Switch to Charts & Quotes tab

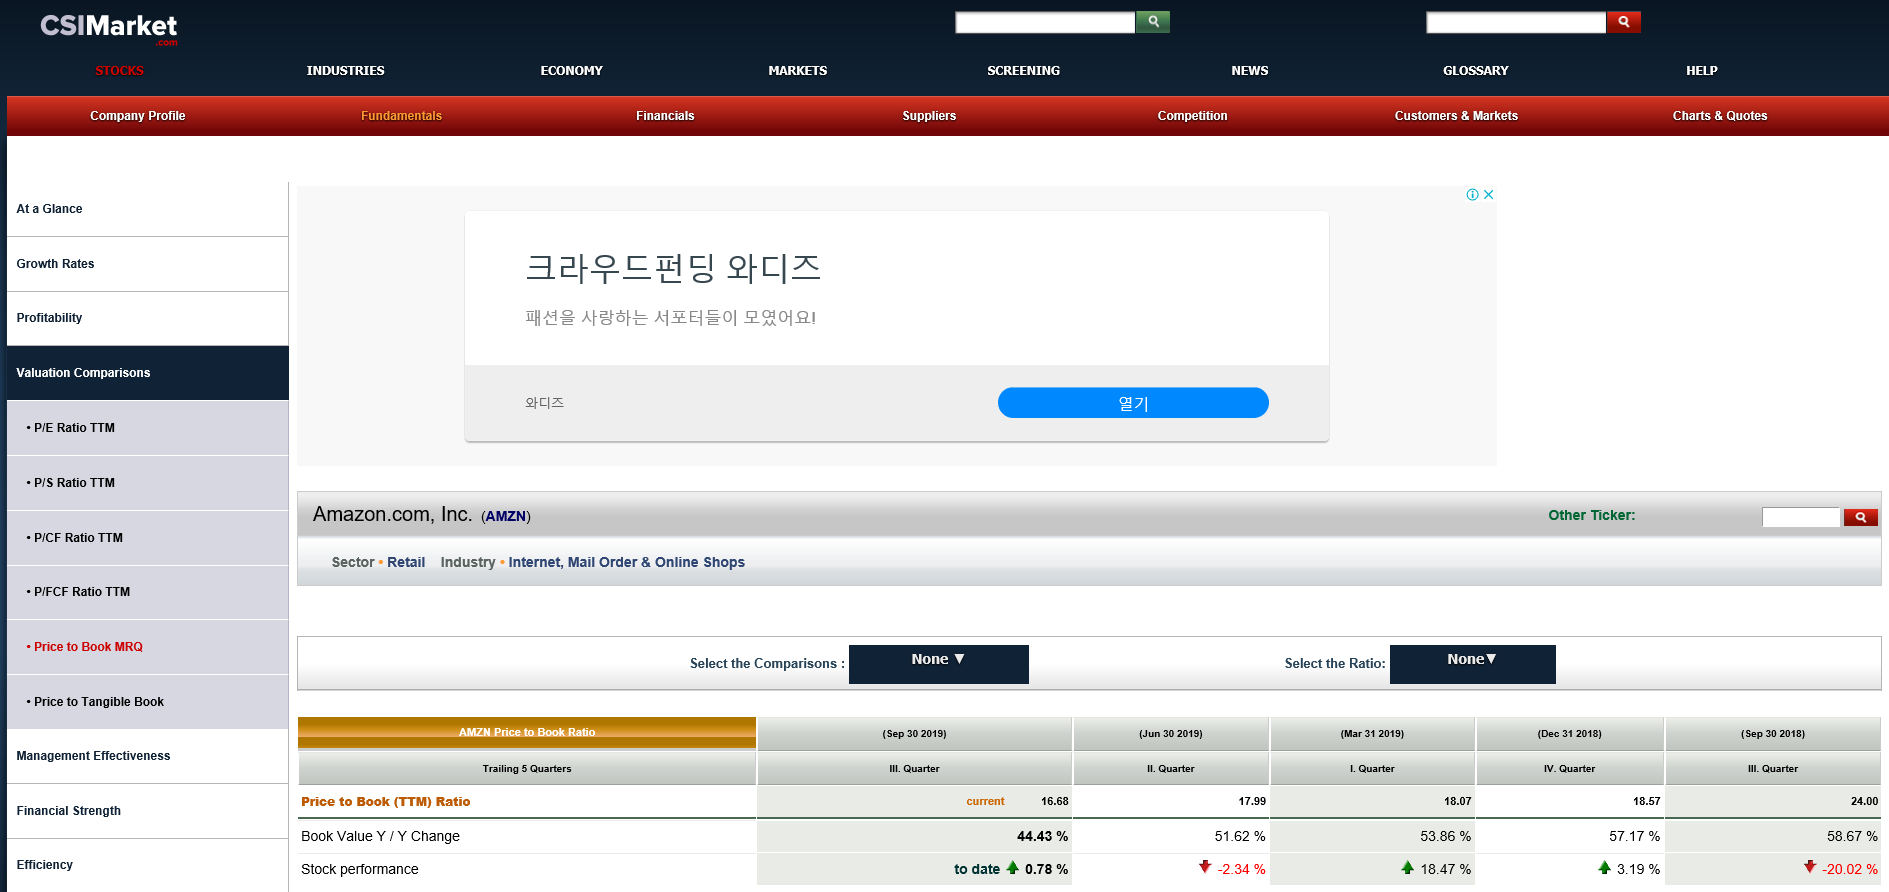(1720, 116)
